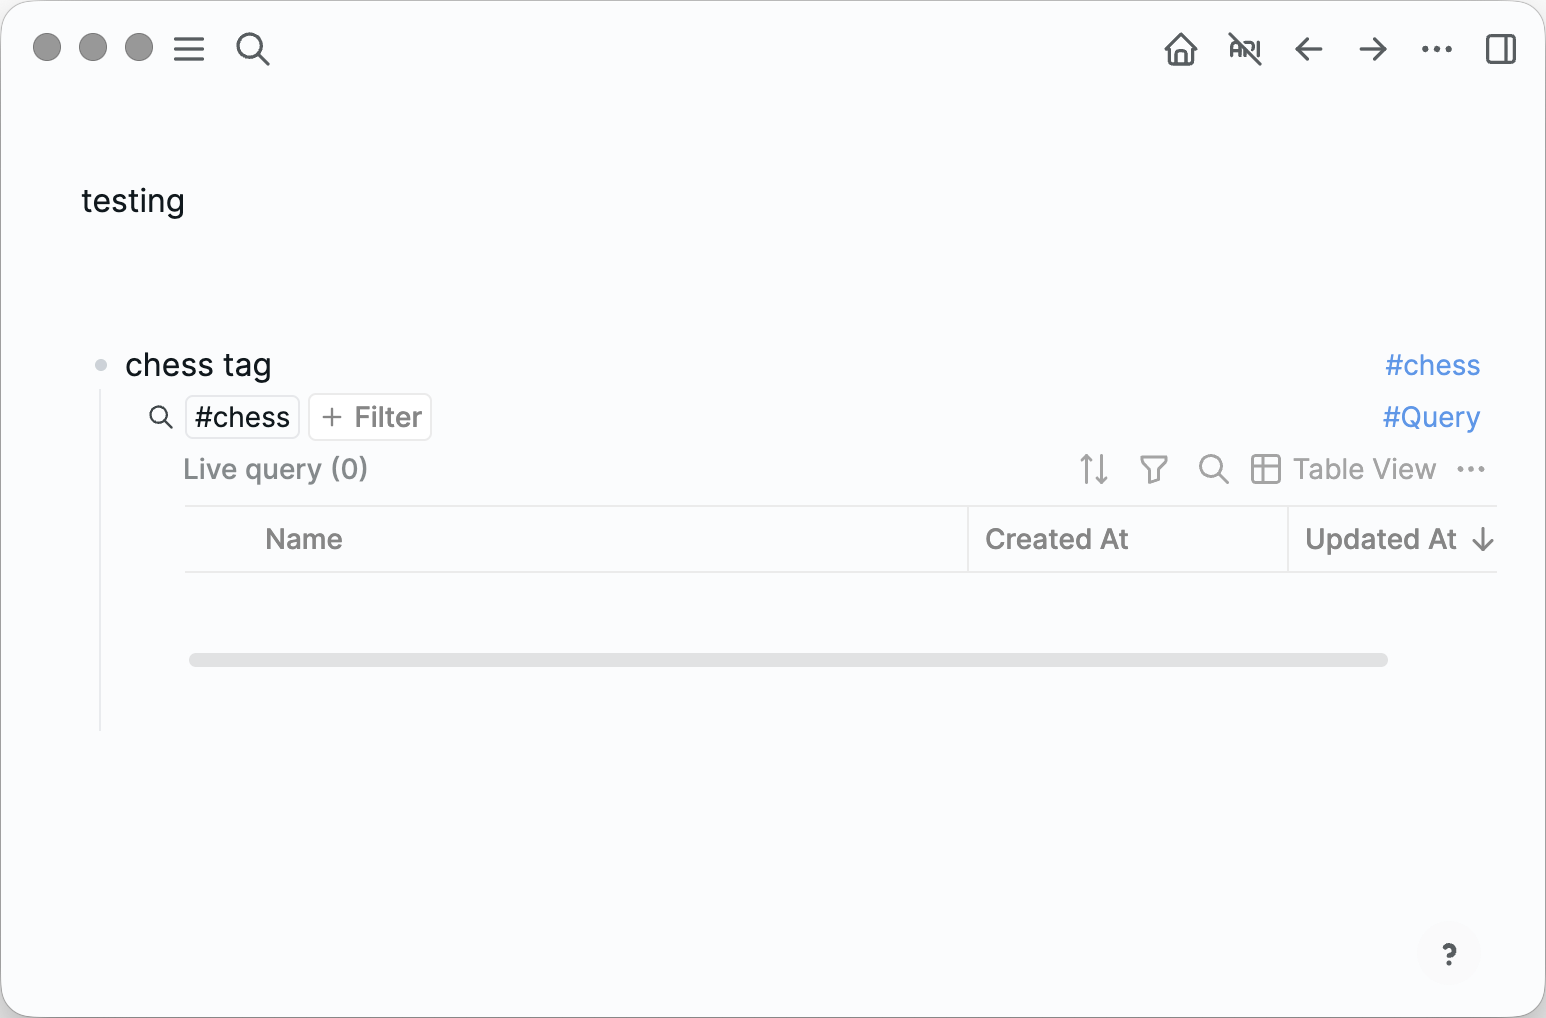The height and width of the screenshot is (1018, 1546).
Task: Search within the live query results
Action: pyautogui.click(x=1213, y=469)
